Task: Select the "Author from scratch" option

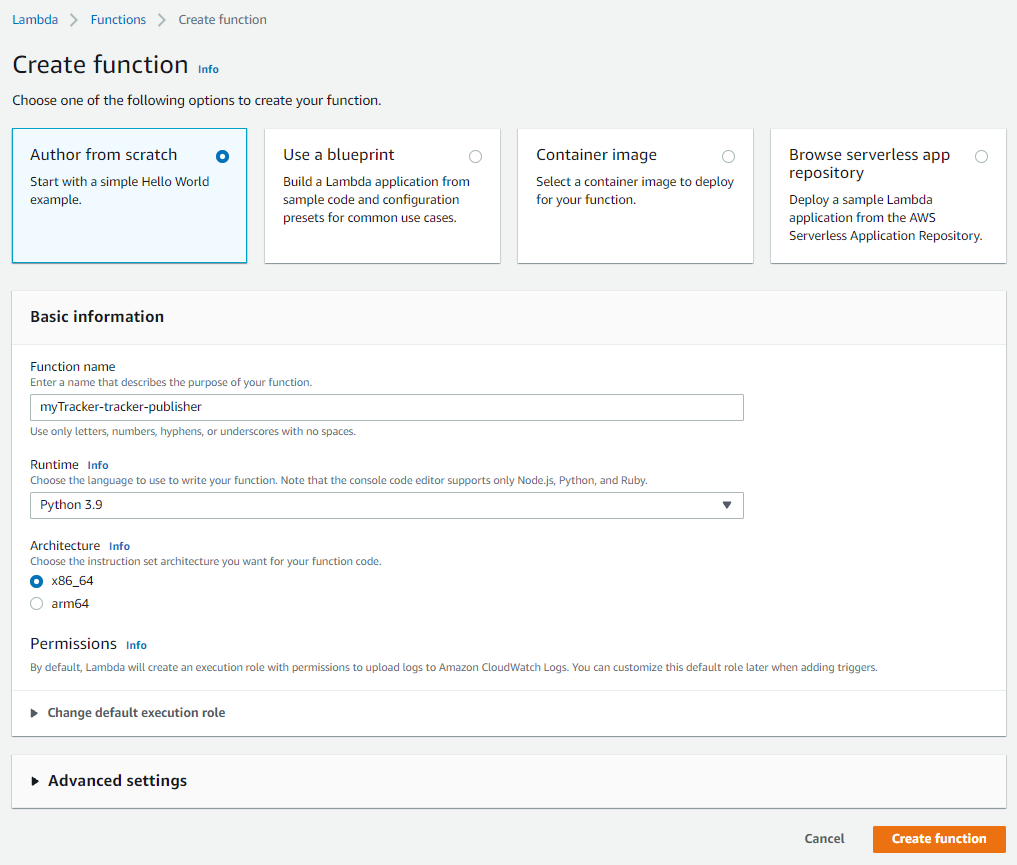Action: (x=222, y=156)
